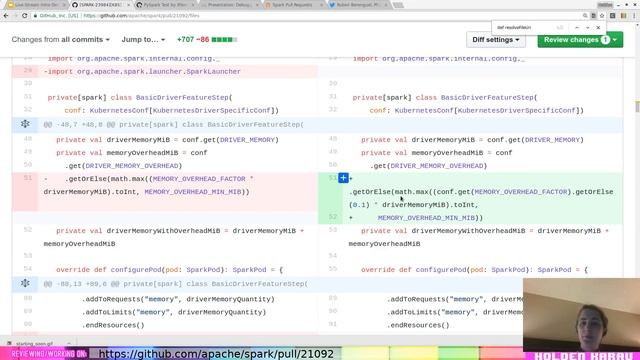This screenshot has height=360, width=640.
Task: Click the page's vertical scrollbar
Action: click(637, 106)
